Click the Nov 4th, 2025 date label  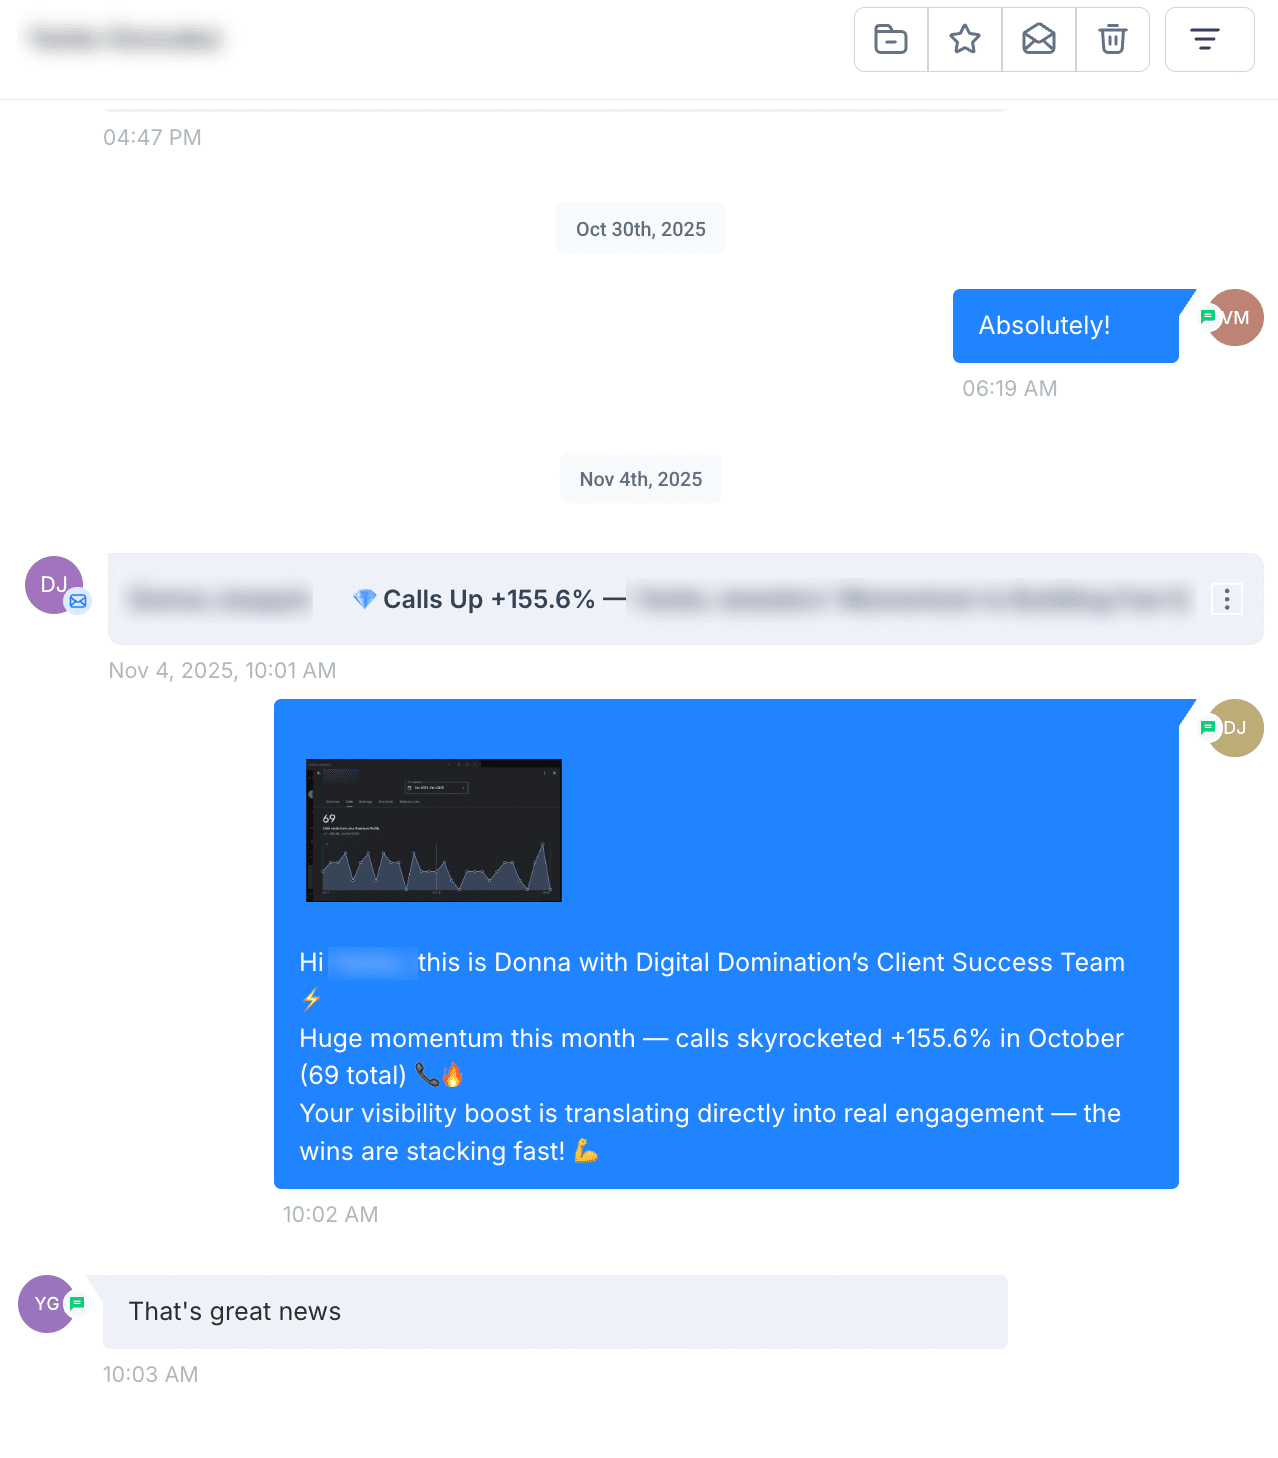(641, 479)
